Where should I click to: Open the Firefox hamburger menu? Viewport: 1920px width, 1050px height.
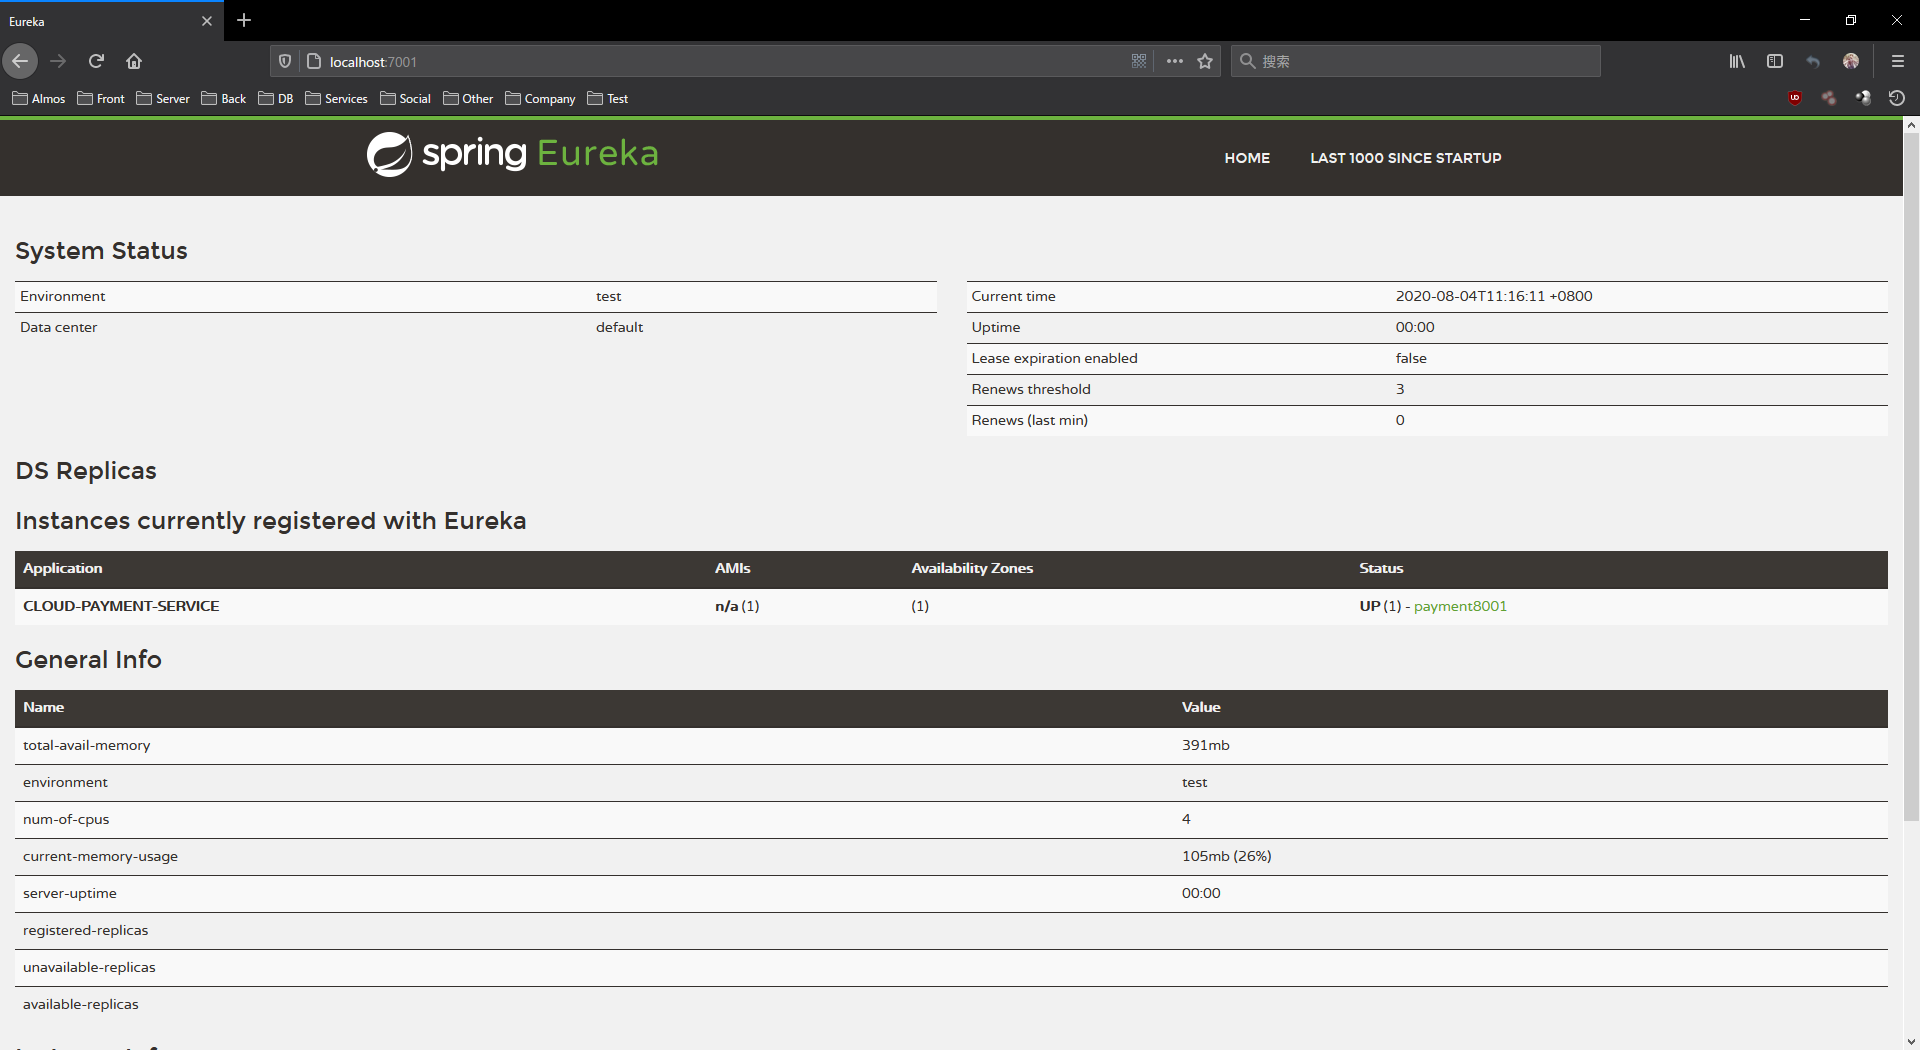[x=1897, y=61]
